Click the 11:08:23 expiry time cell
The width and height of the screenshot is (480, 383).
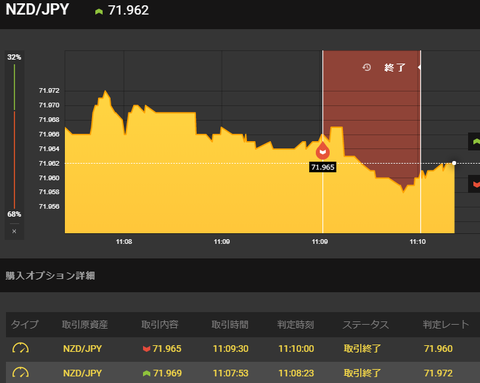coord(296,373)
